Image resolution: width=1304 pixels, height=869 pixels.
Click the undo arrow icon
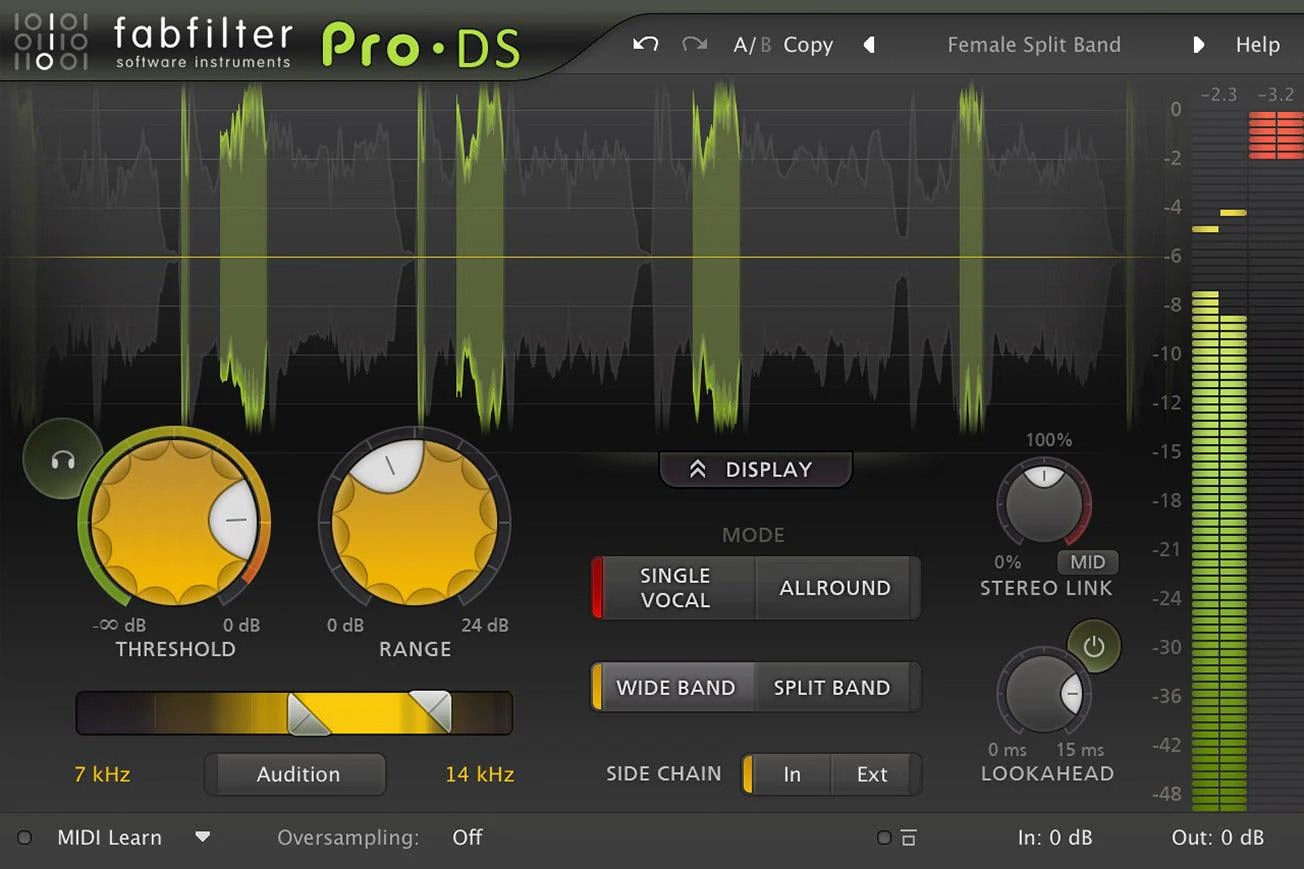tap(644, 44)
